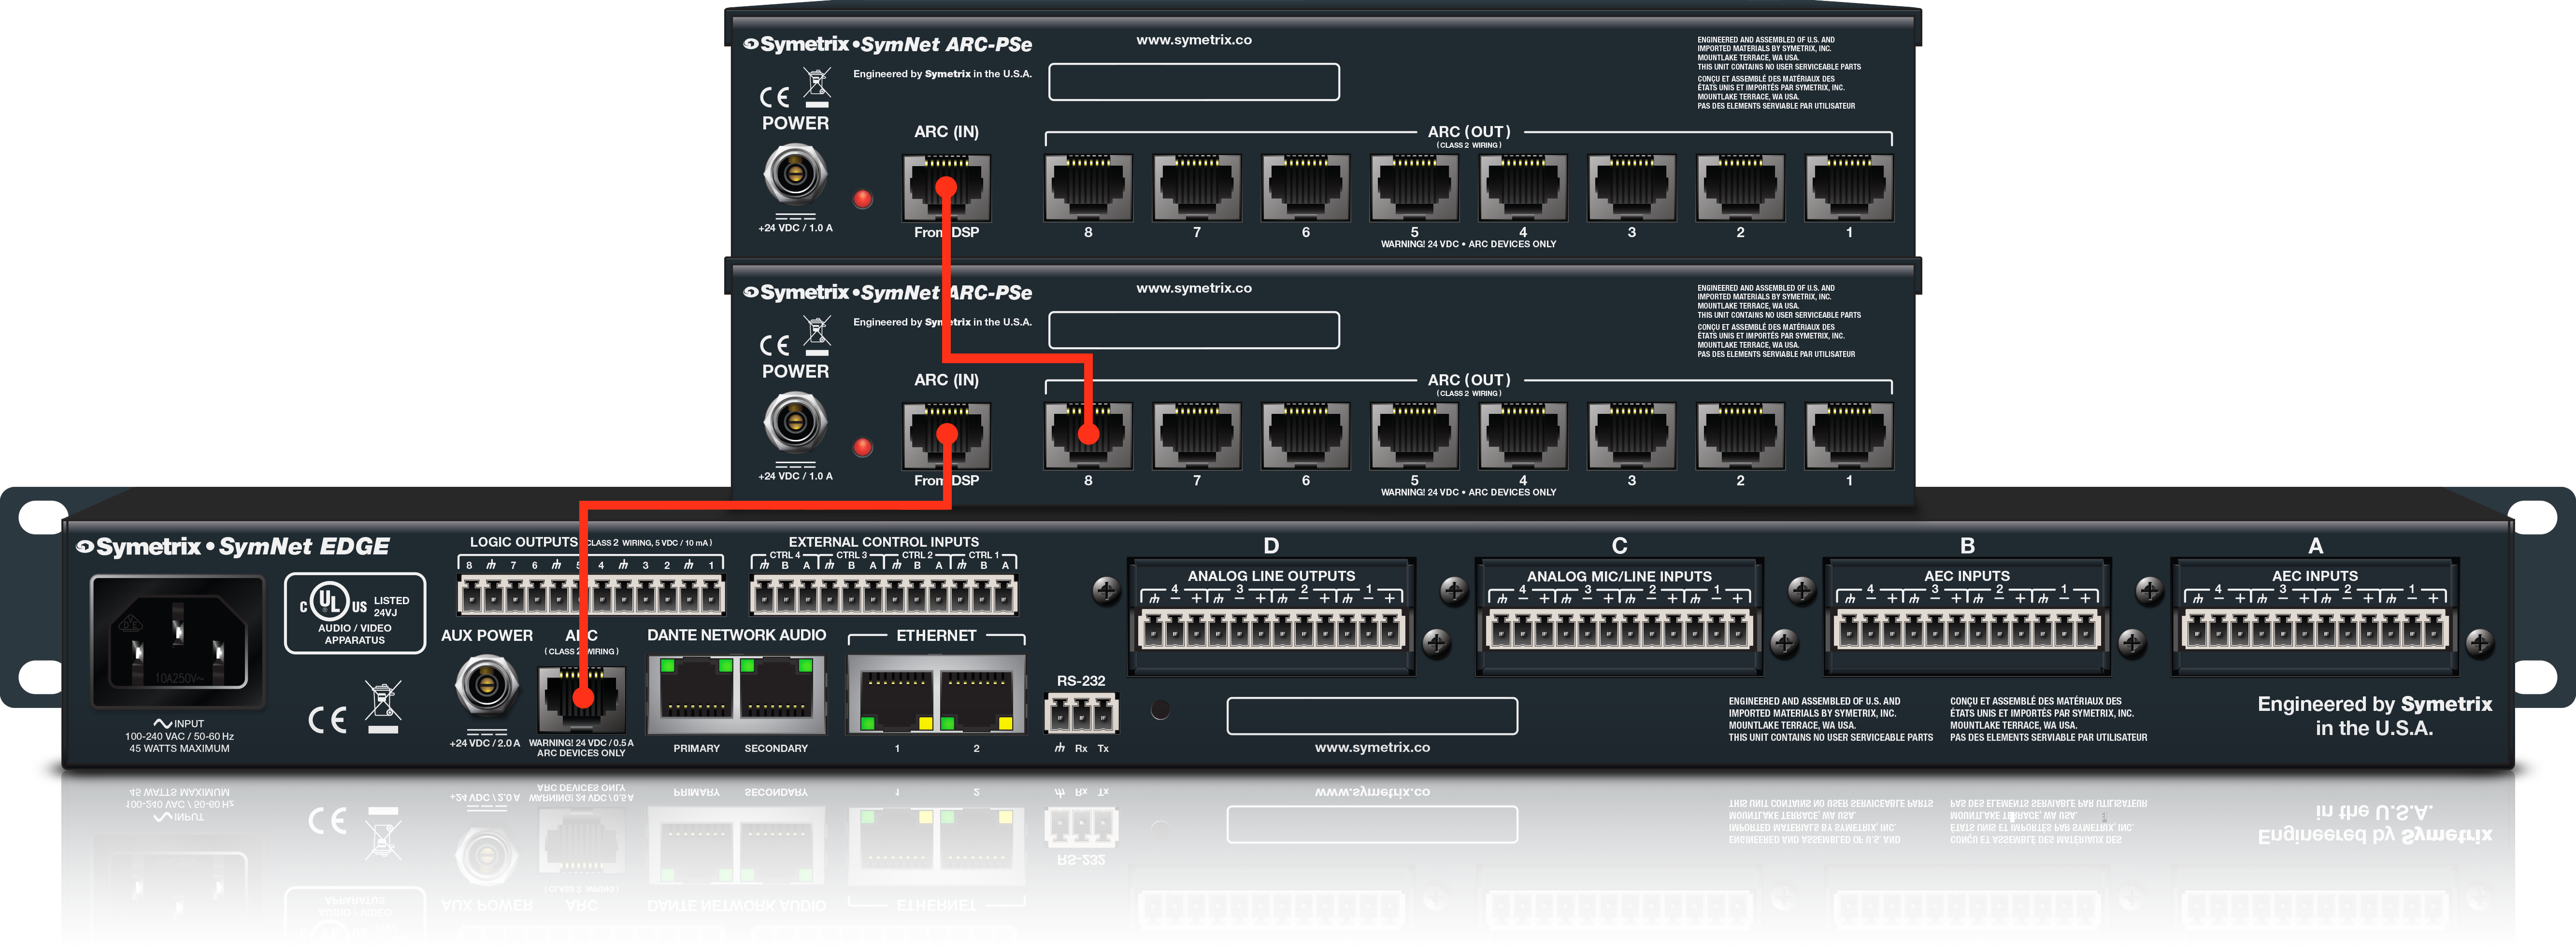Image resolution: width=2576 pixels, height=948 pixels.
Task: Click the crossed-out bin symbol on the upper ARC-PSe
Action: coord(817,87)
